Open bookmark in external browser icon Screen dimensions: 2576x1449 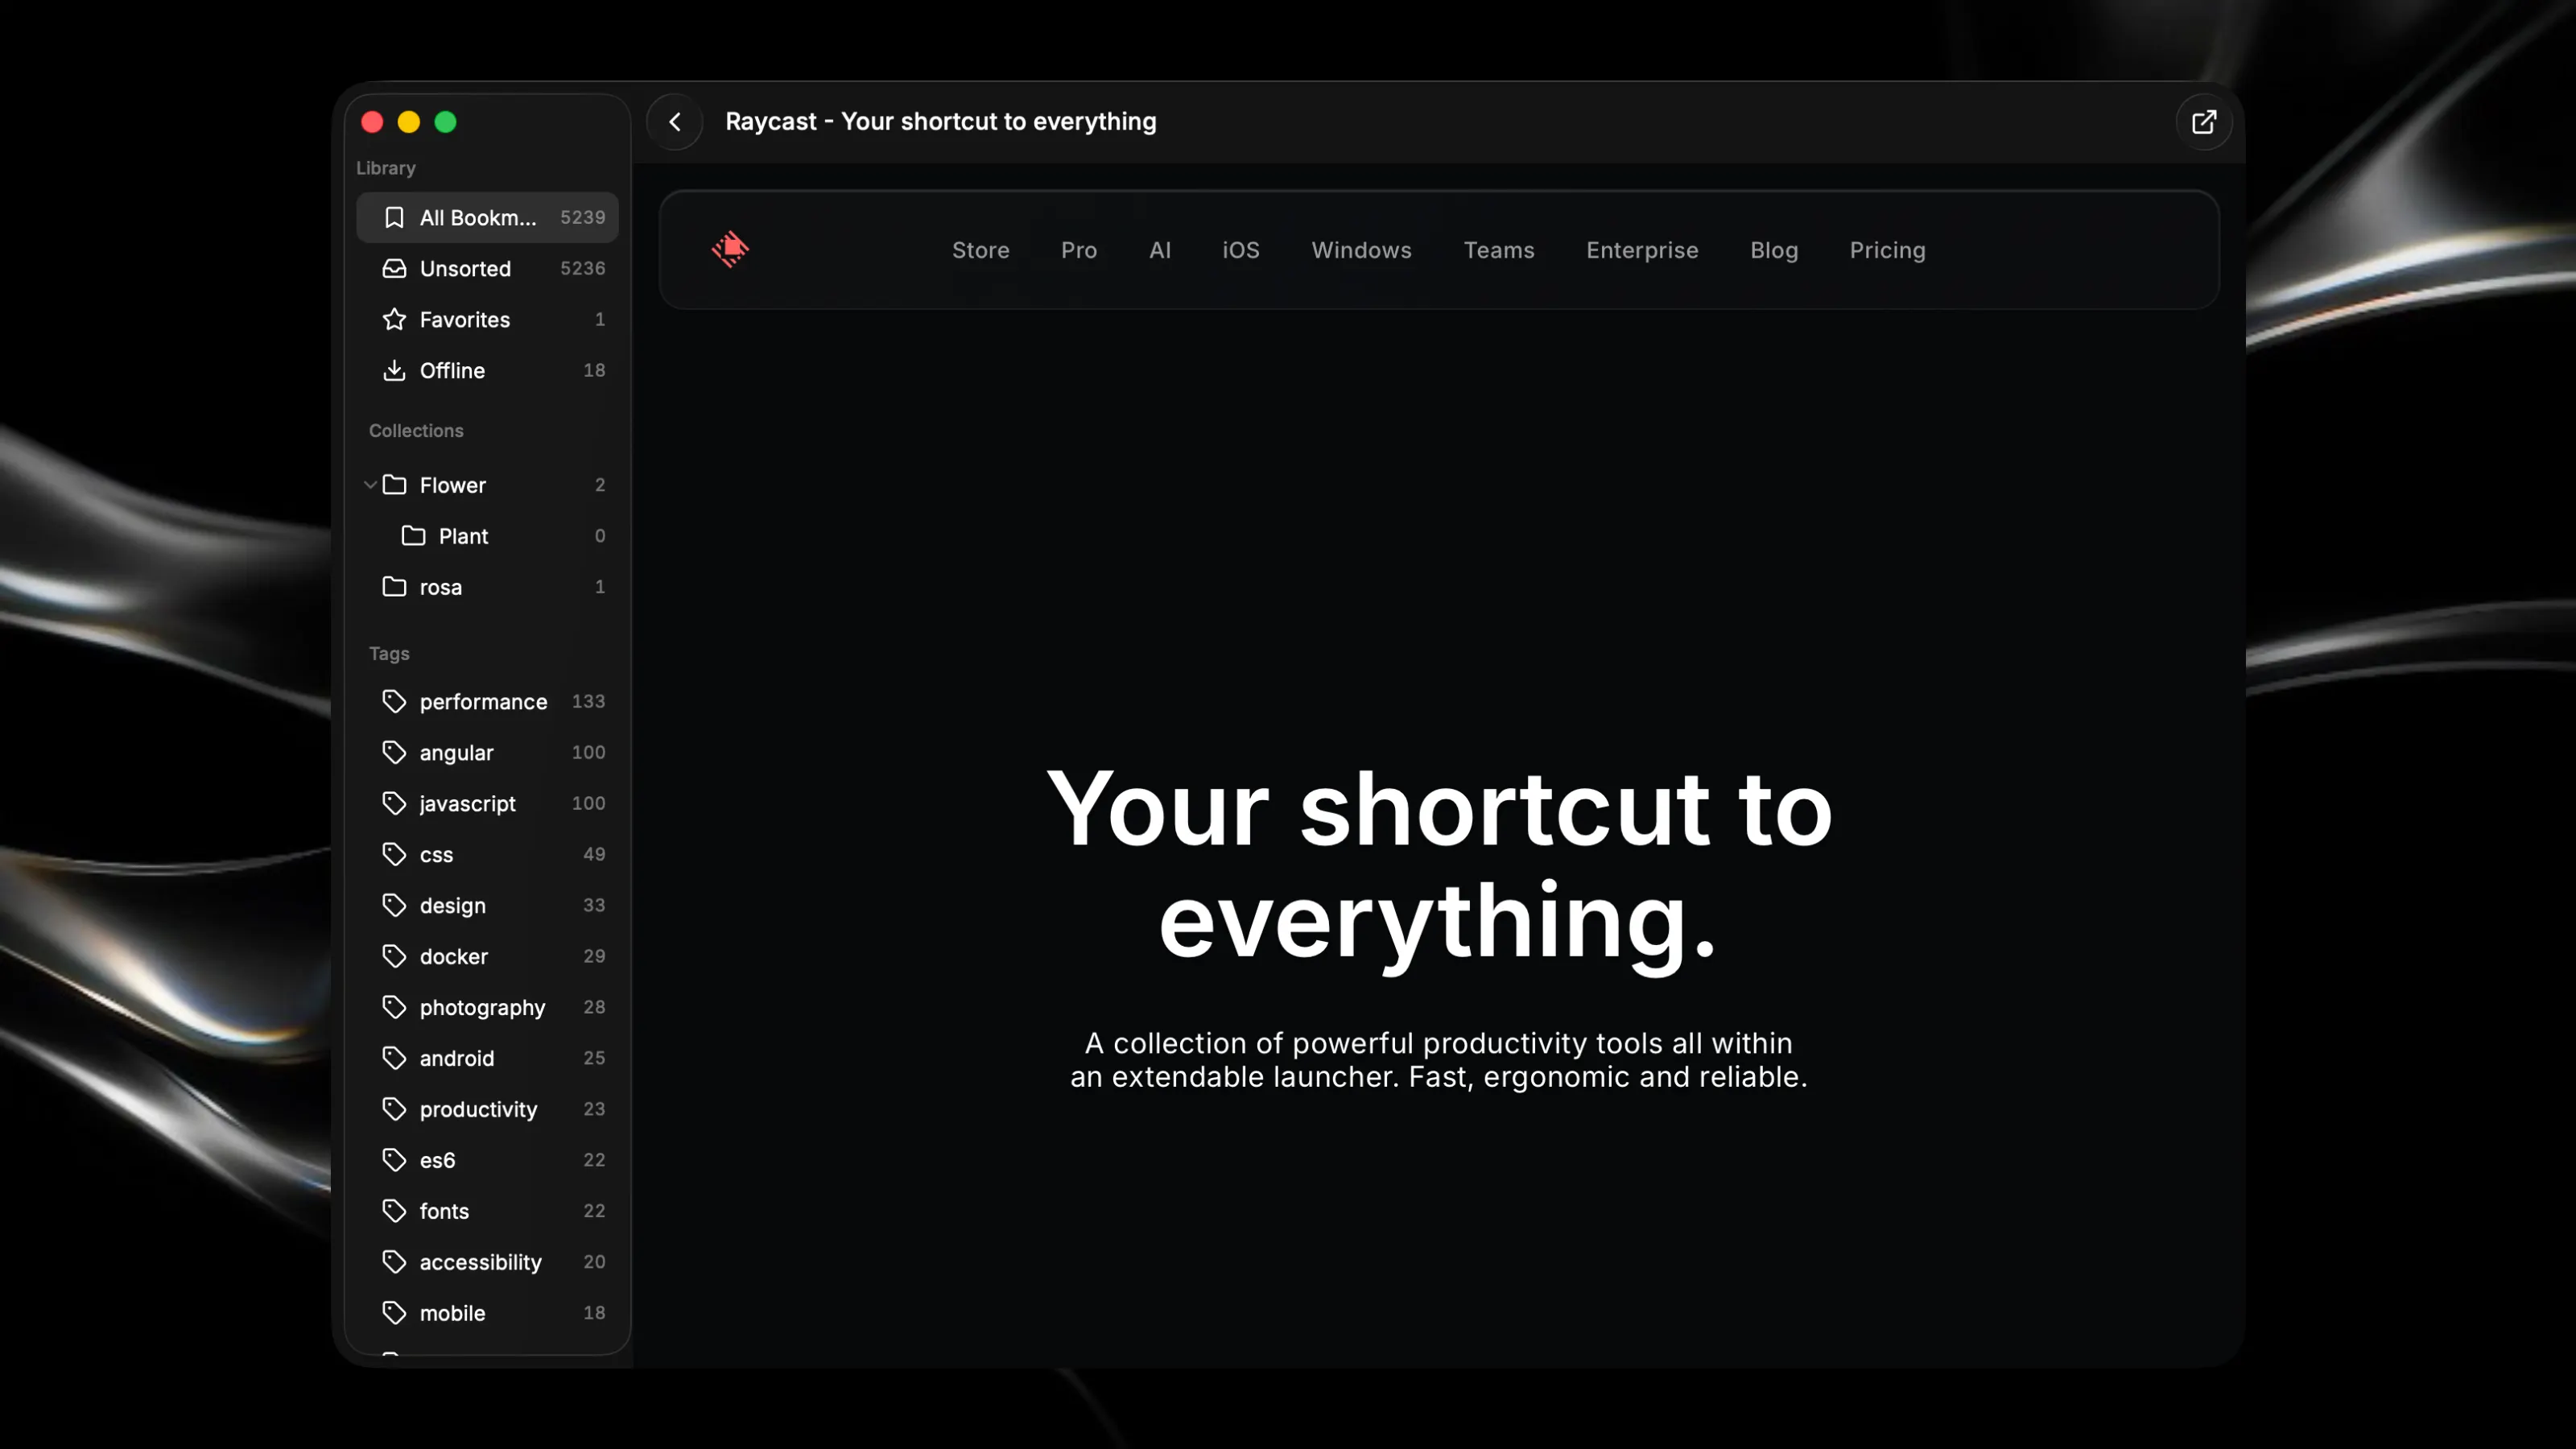2204,122
